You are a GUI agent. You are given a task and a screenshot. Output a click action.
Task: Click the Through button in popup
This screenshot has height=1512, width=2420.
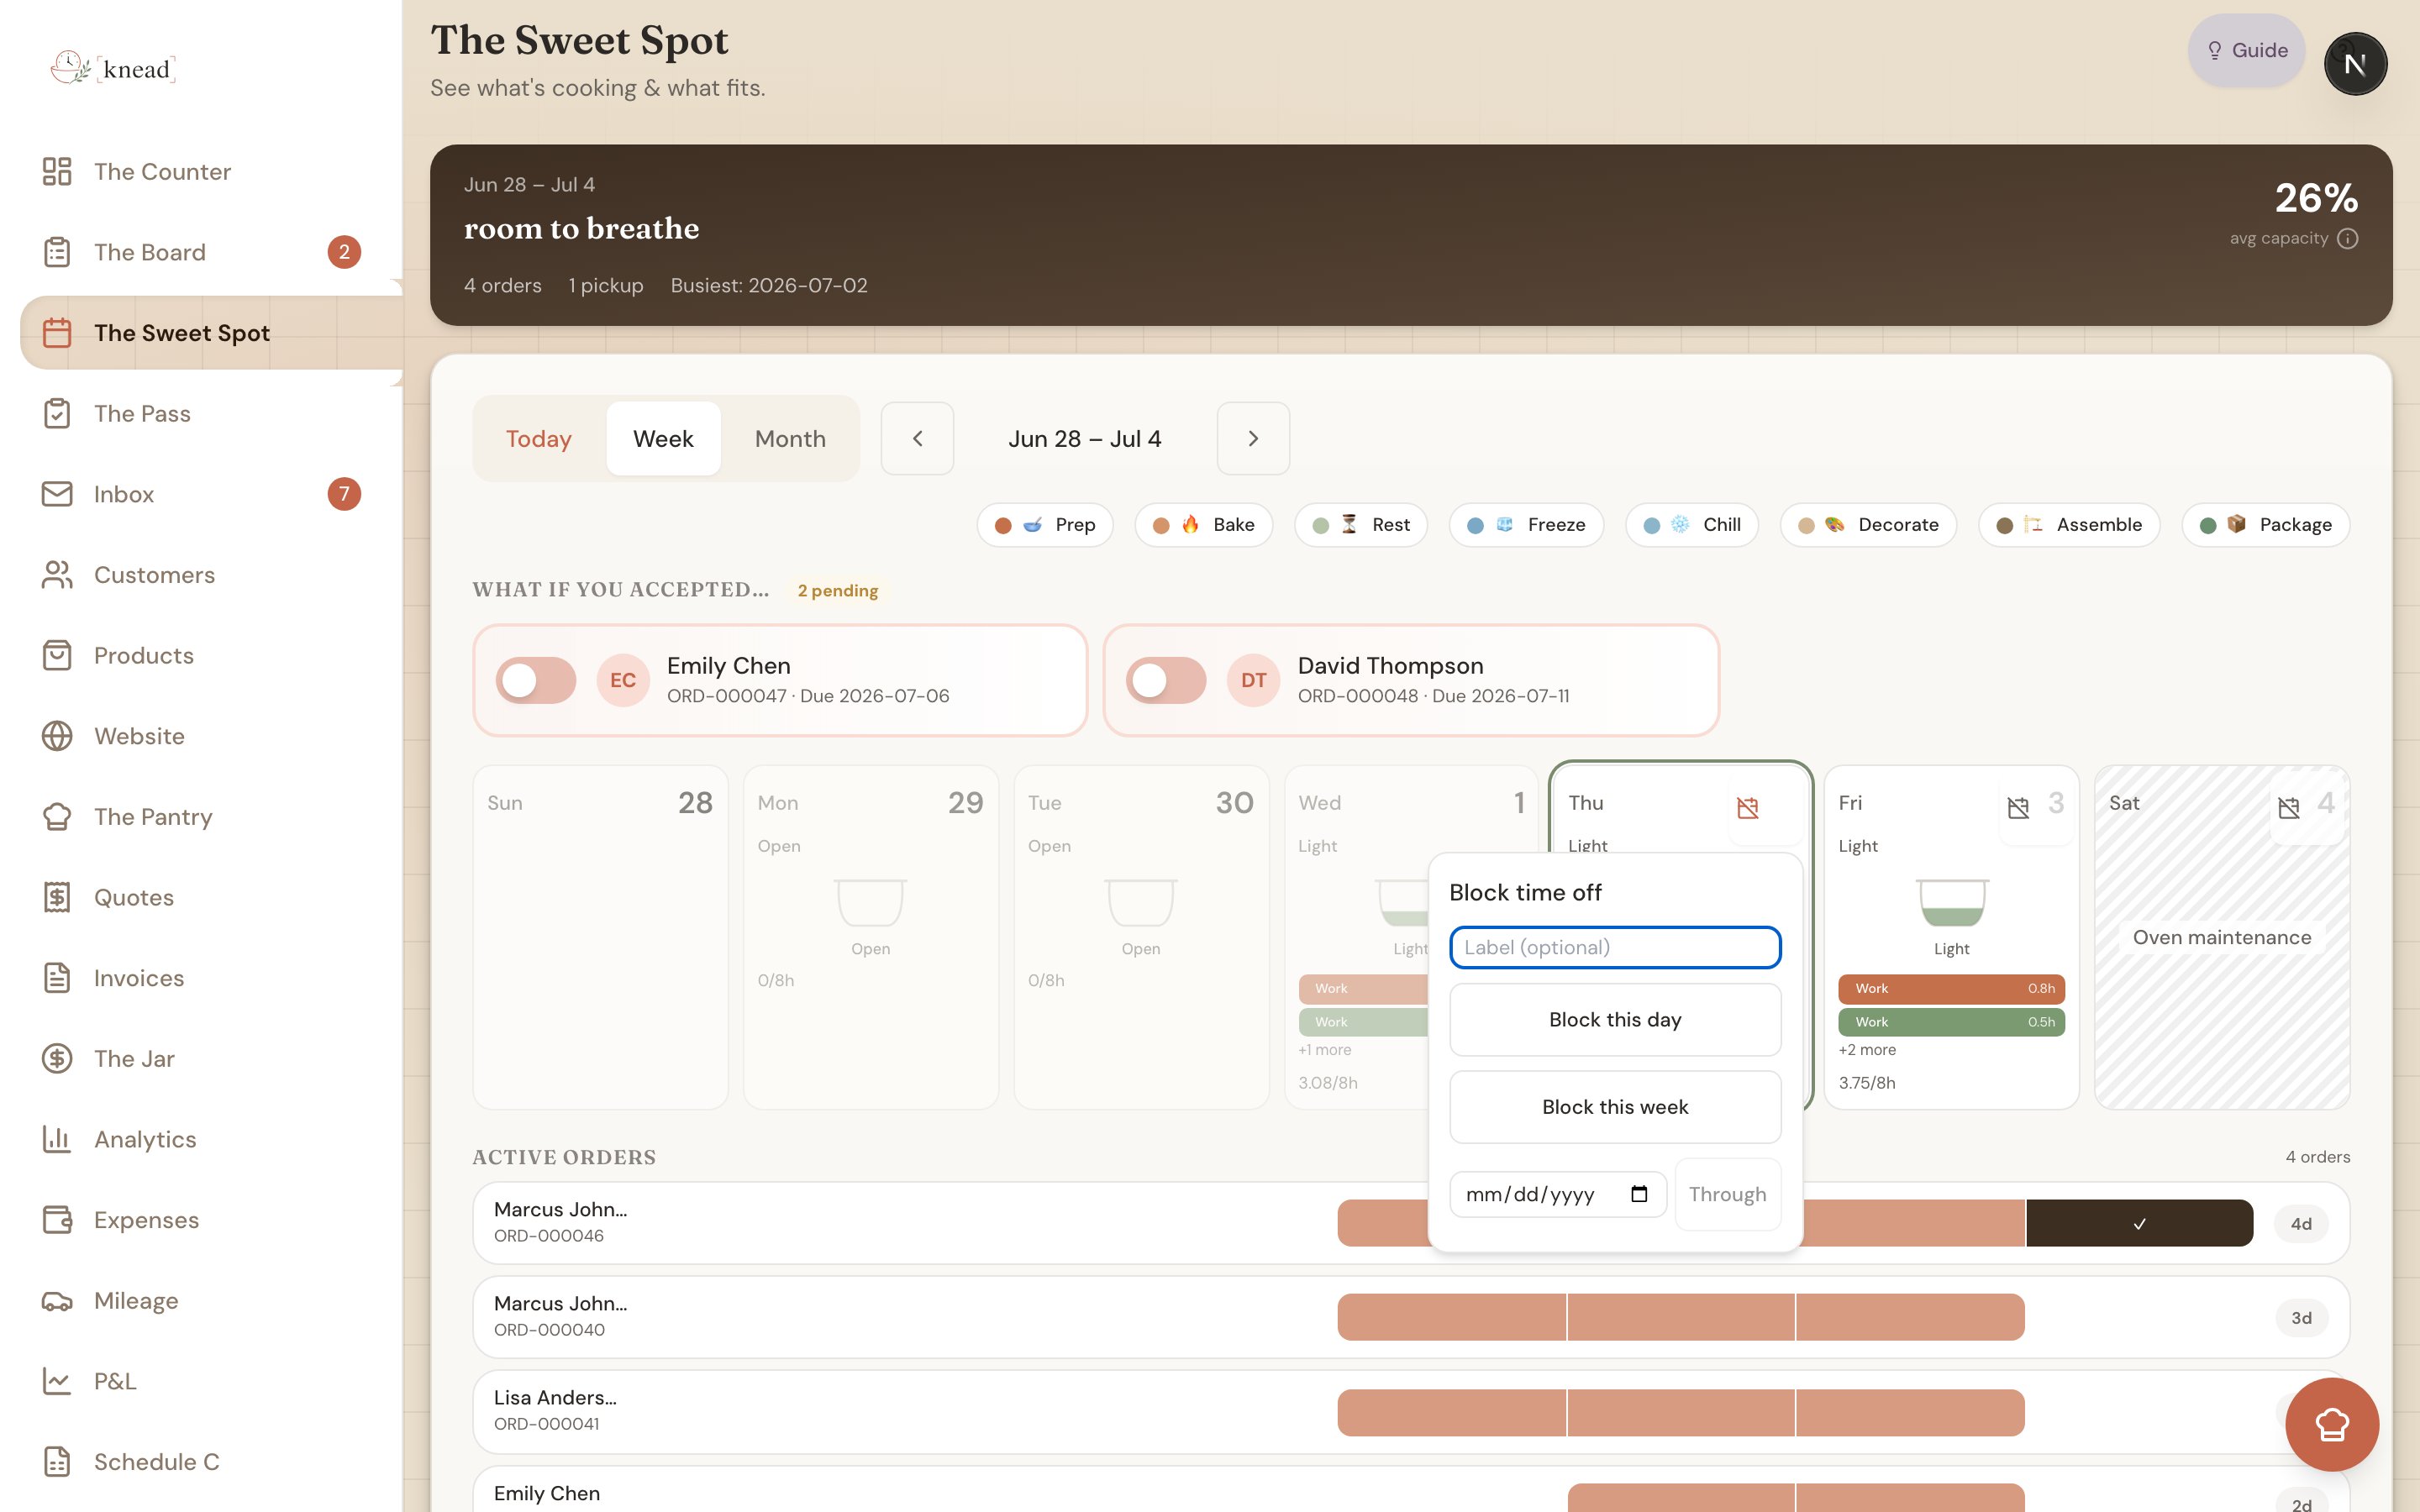tap(1727, 1194)
